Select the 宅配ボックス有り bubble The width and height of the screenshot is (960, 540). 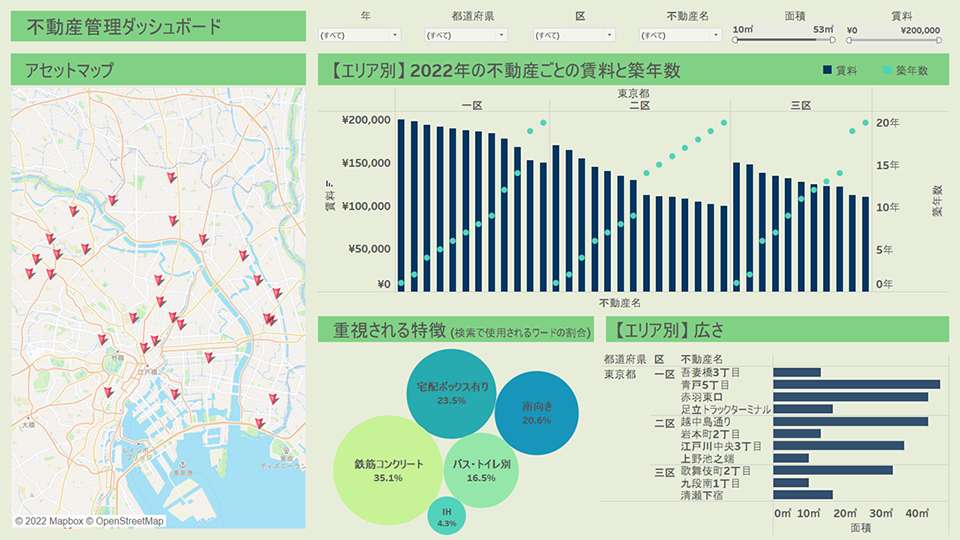click(452, 392)
